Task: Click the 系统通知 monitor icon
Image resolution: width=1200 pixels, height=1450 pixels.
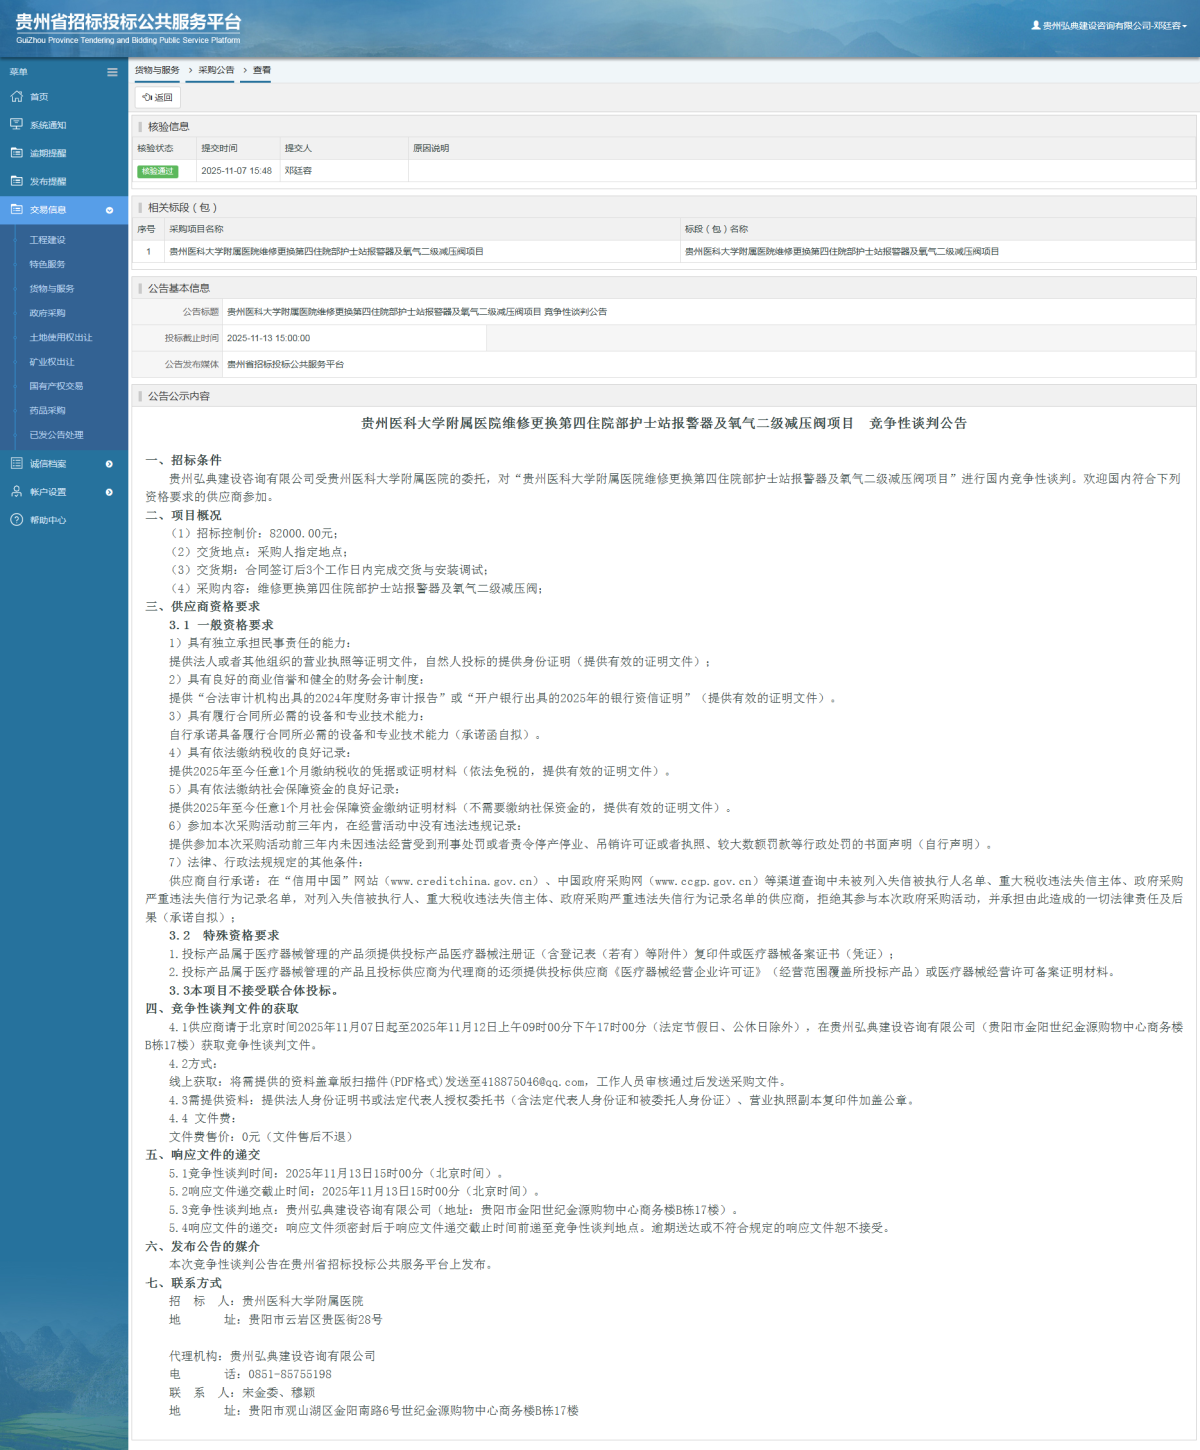Action: (16, 125)
